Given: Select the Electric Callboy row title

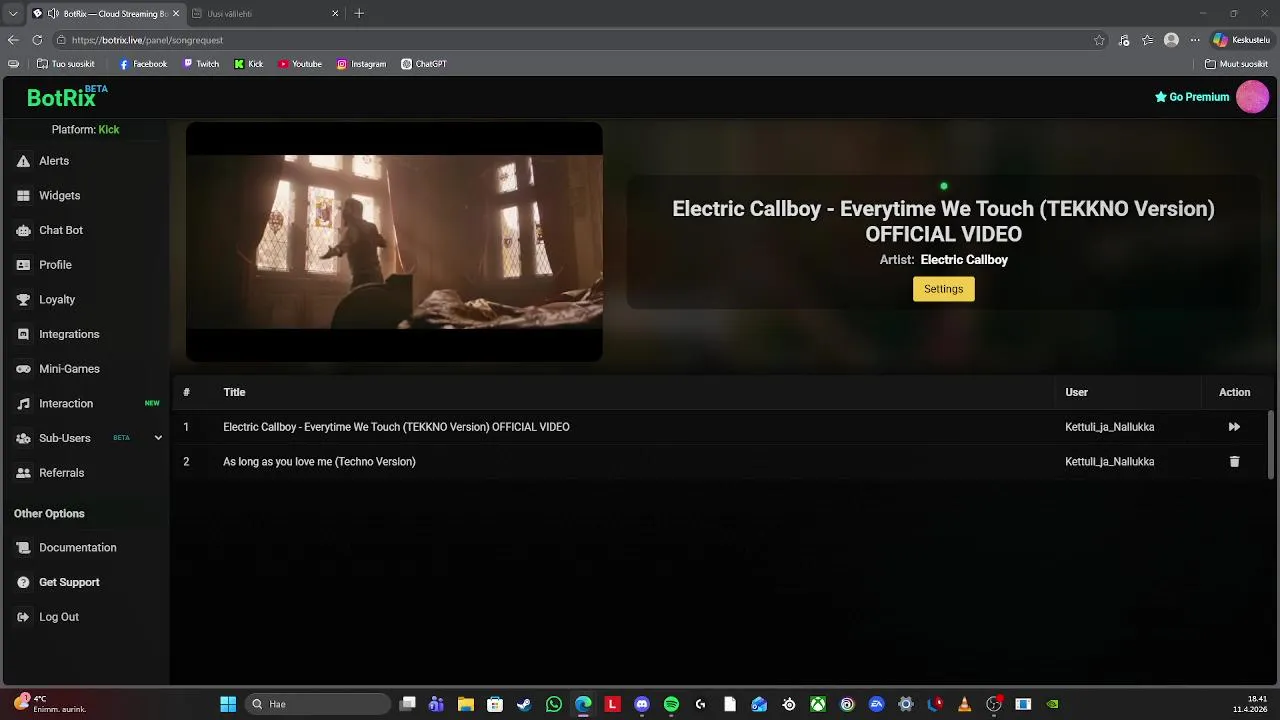Looking at the screenshot, I should pyautogui.click(x=396, y=427).
